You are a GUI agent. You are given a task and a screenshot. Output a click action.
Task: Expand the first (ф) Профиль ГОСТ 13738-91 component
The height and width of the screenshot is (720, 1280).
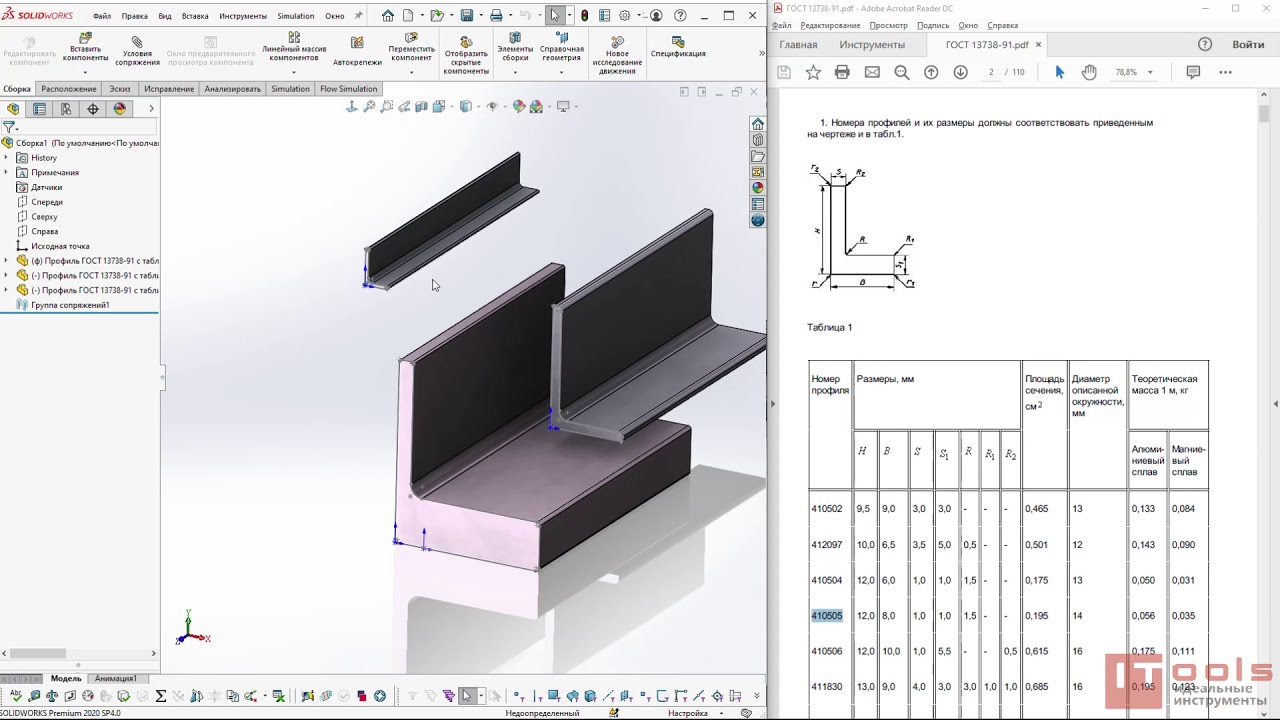7,261
